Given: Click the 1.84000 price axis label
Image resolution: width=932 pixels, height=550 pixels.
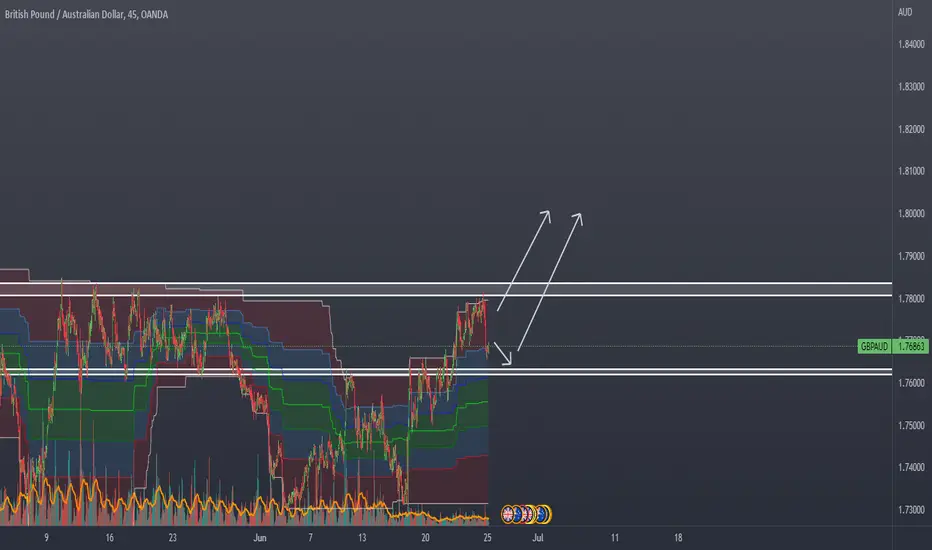Looking at the screenshot, I should (911, 44).
